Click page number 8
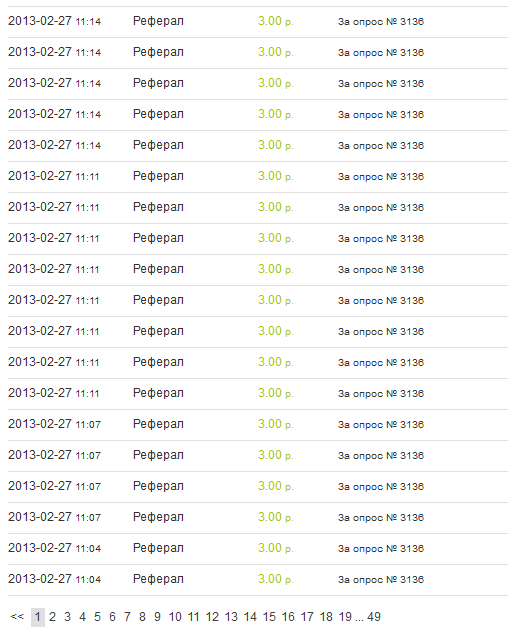Screen dimensions: 515x637 (x=142, y=617)
